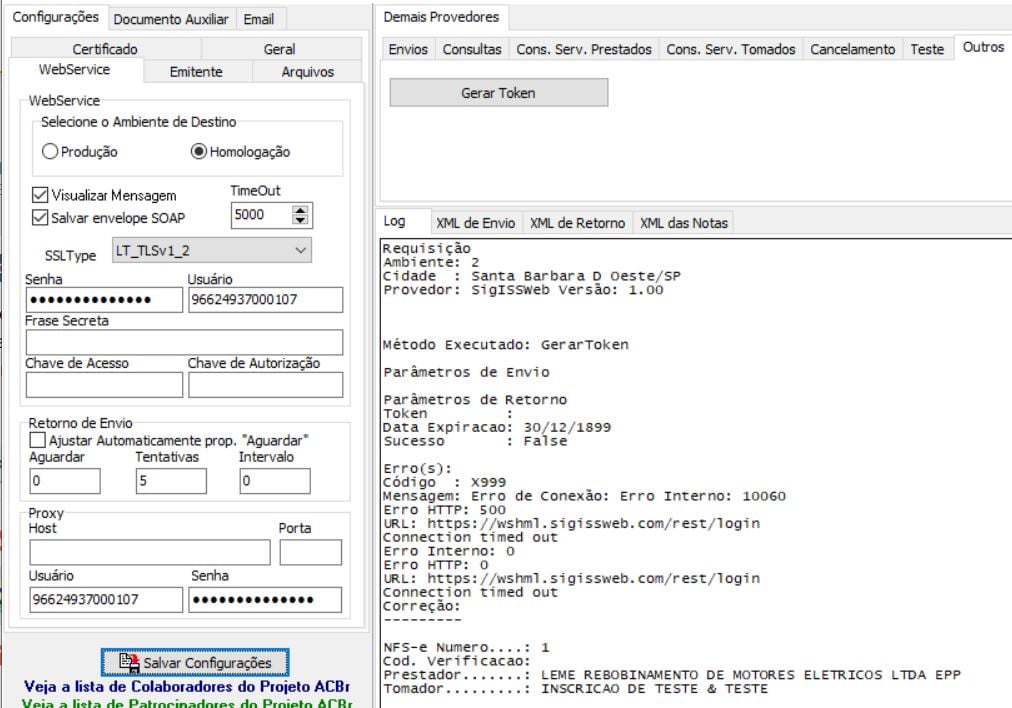This screenshot has width=1012, height=708.
Task: Select the Produção radio button
Action: [x=50, y=152]
